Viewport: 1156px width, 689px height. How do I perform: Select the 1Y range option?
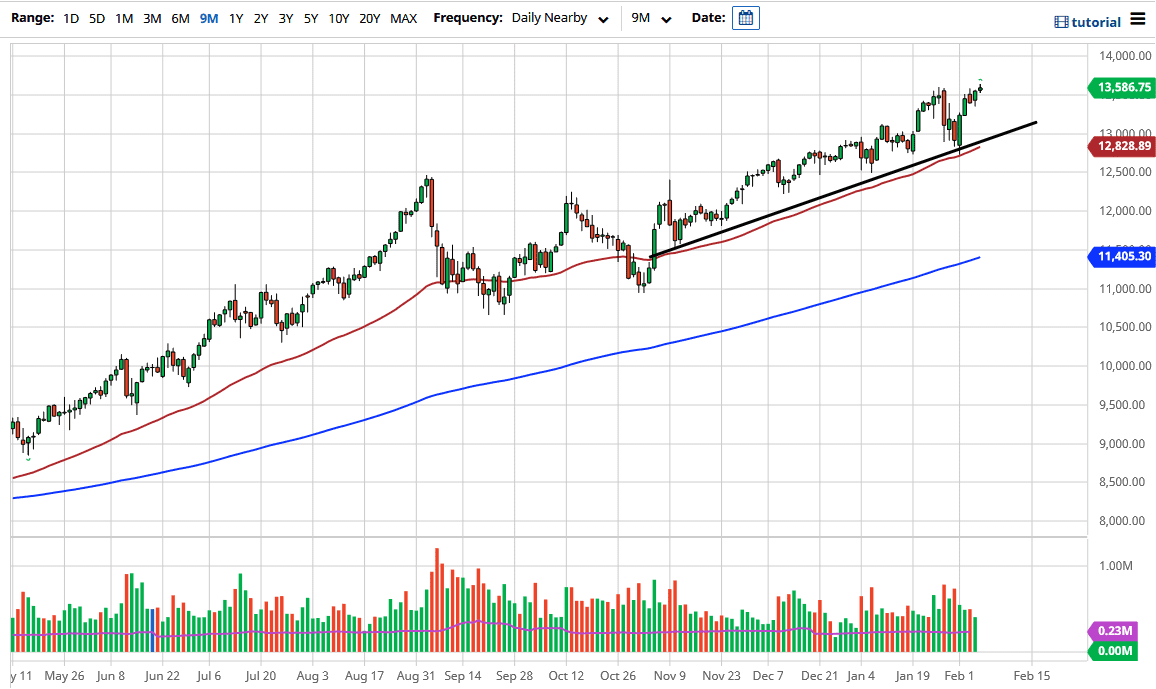[x=234, y=18]
